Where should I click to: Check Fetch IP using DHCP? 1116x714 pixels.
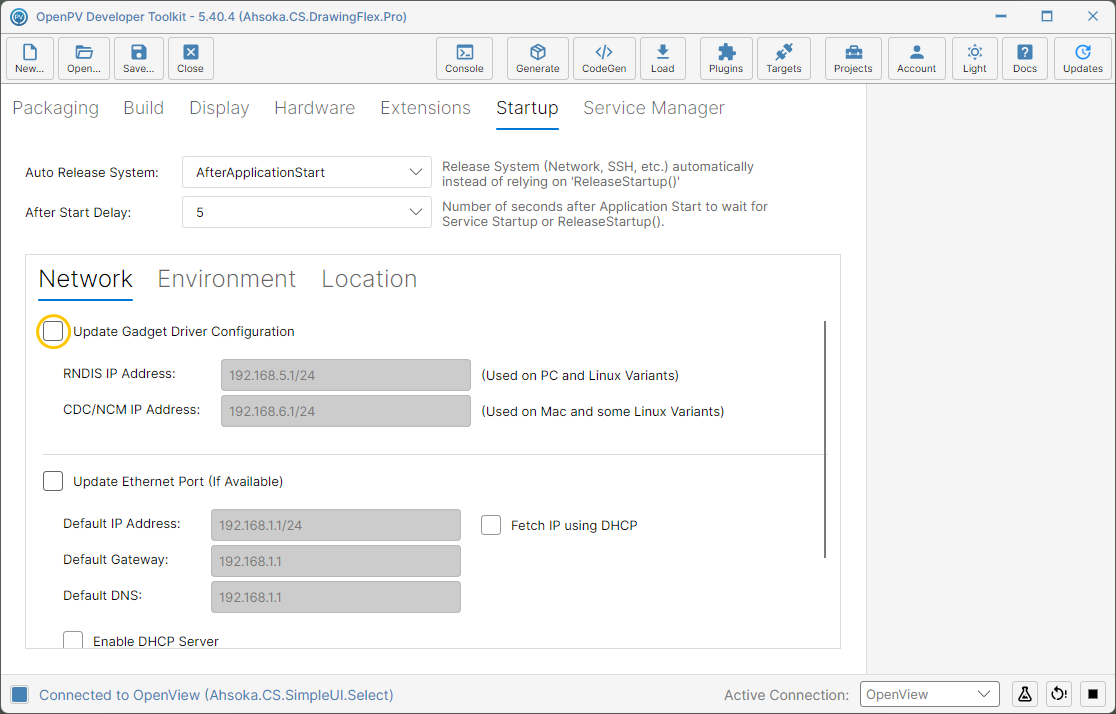tap(491, 525)
